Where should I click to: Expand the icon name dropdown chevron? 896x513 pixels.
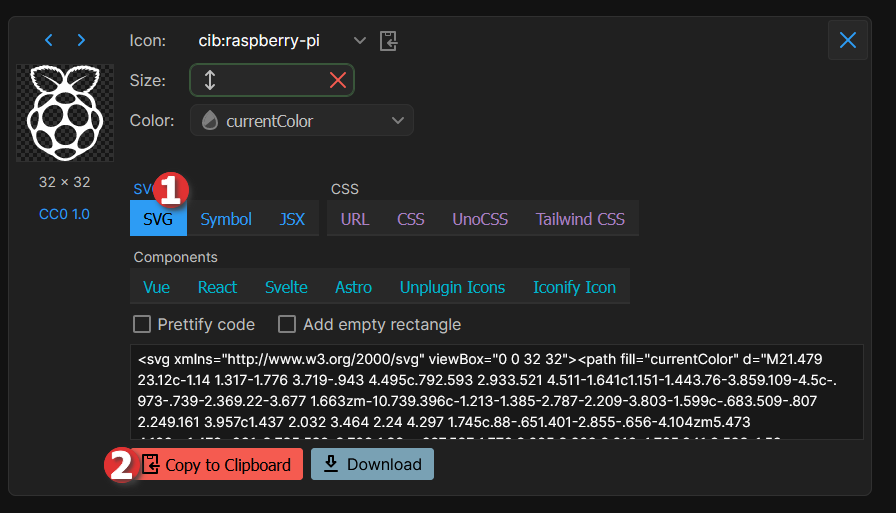pyautogui.click(x=360, y=41)
